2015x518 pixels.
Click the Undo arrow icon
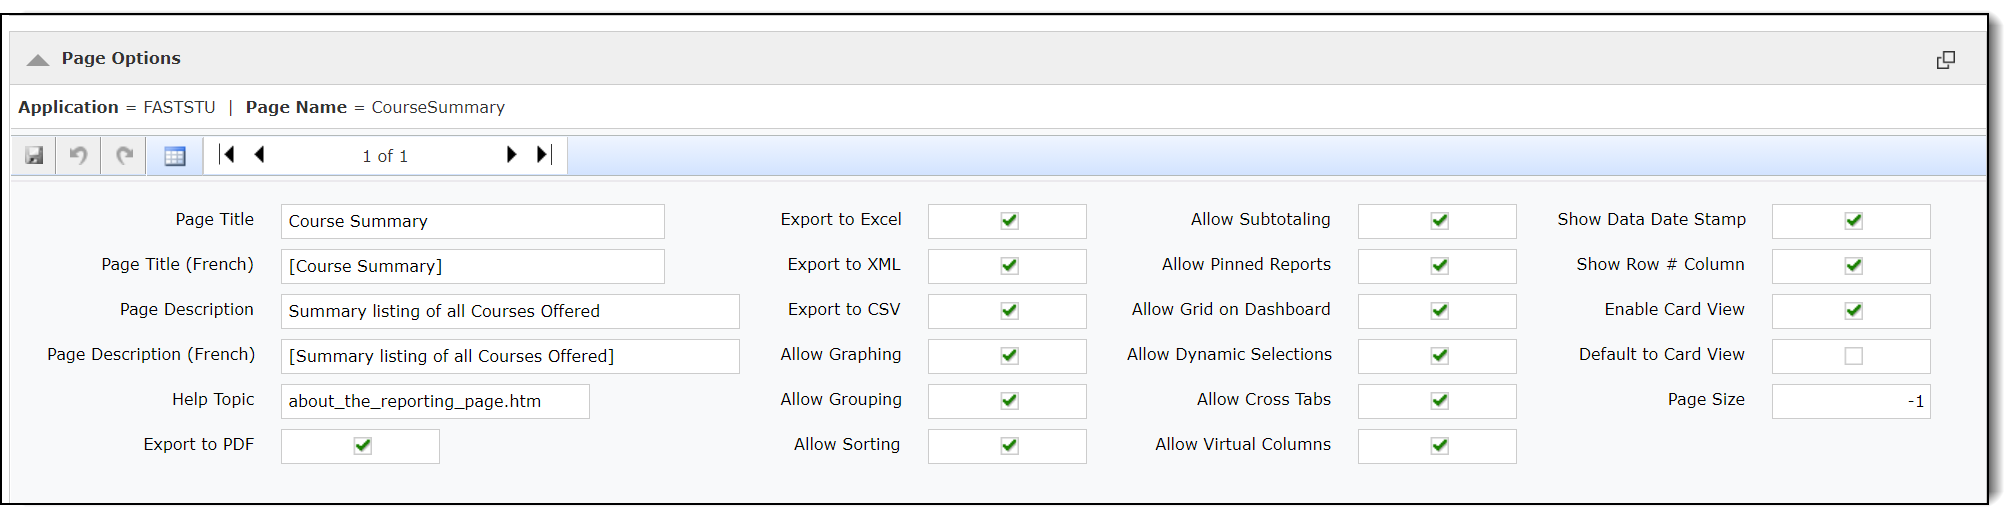pos(78,156)
